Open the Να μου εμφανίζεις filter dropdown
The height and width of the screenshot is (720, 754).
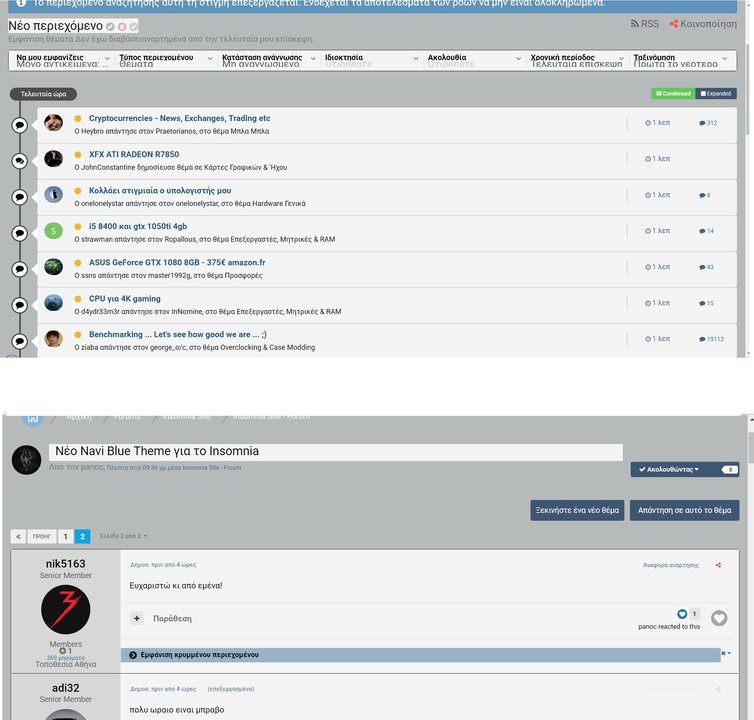(63, 60)
